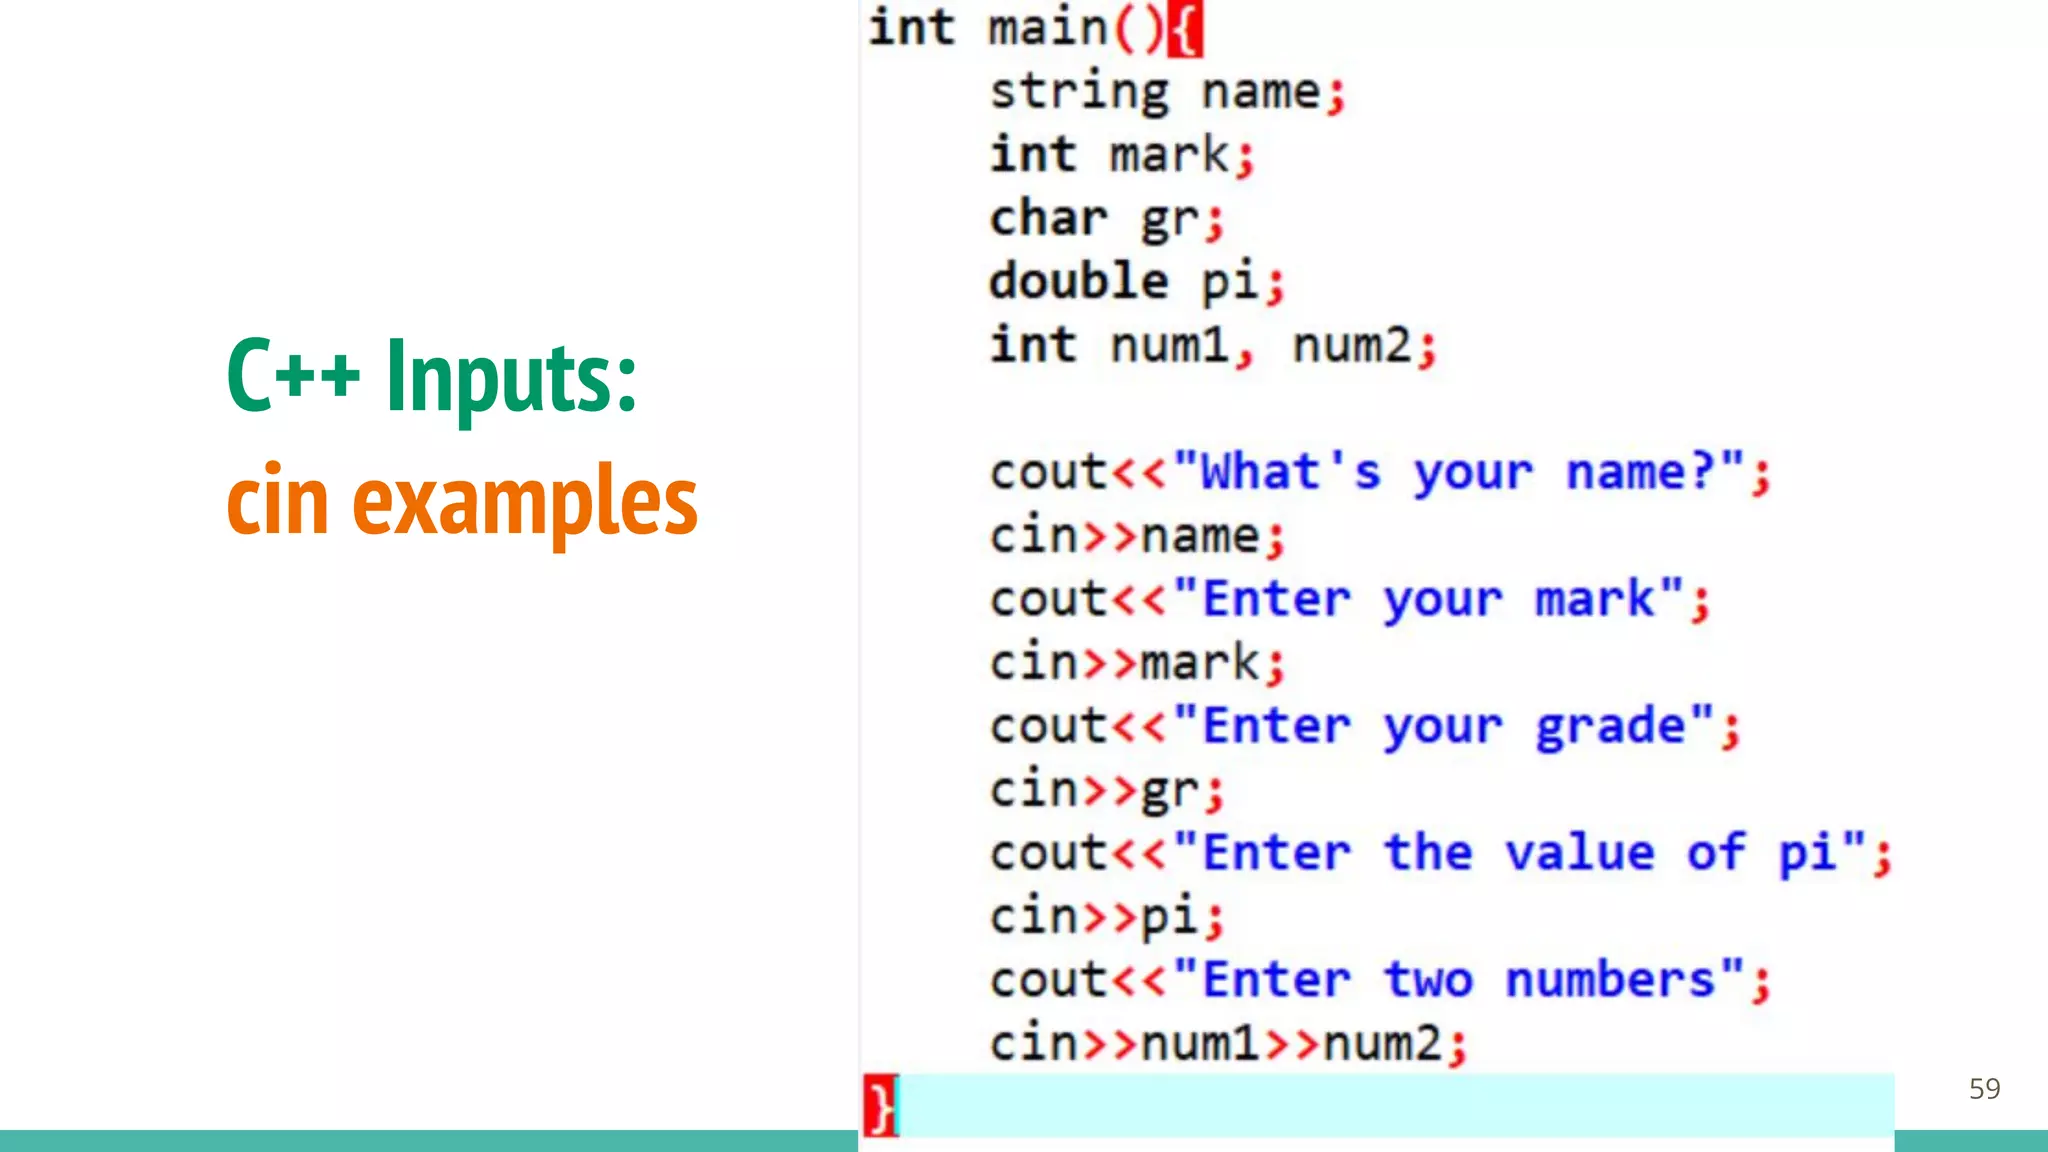This screenshot has height=1152, width=2048.
Task: Click the "Enter your mark" cout line
Action: (x=1351, y=600)
